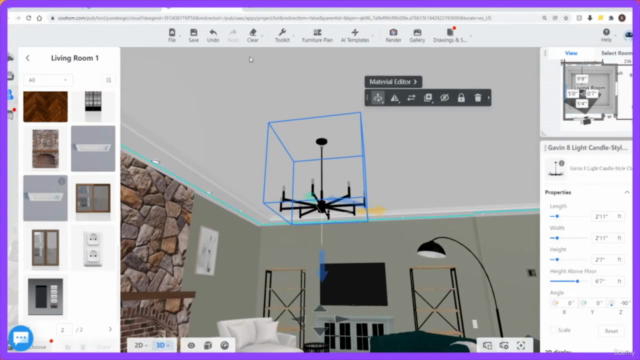Click the camera settings icon at bottom right
The image size is (640, 360).
(x=504, y=346)
